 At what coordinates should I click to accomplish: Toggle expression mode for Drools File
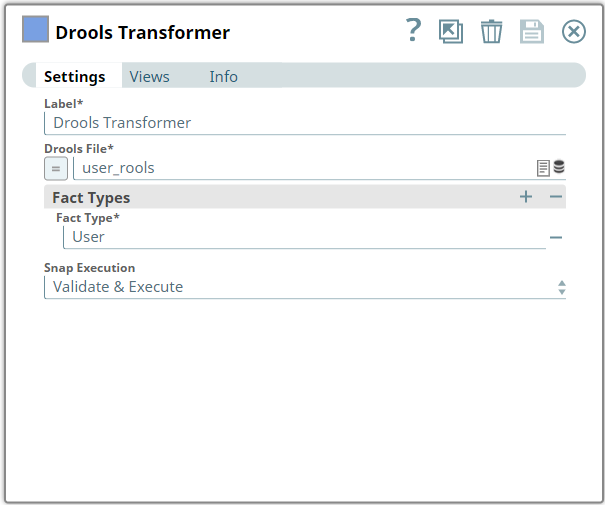coord(56,169)
